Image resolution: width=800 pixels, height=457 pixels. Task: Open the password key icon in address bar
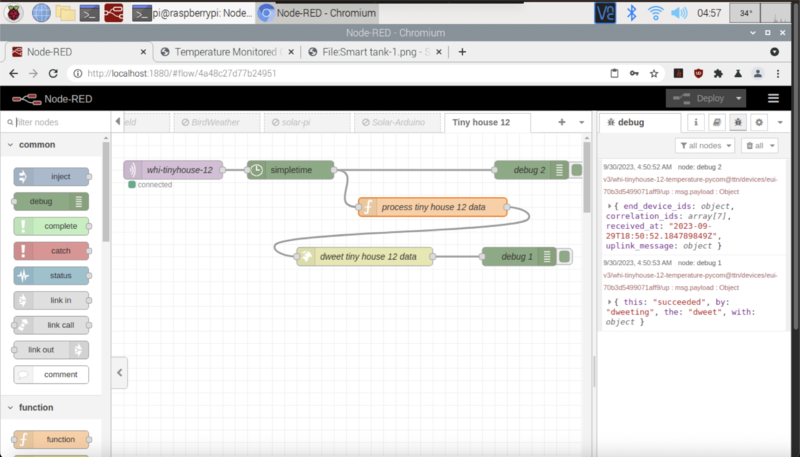click(634, 73)
